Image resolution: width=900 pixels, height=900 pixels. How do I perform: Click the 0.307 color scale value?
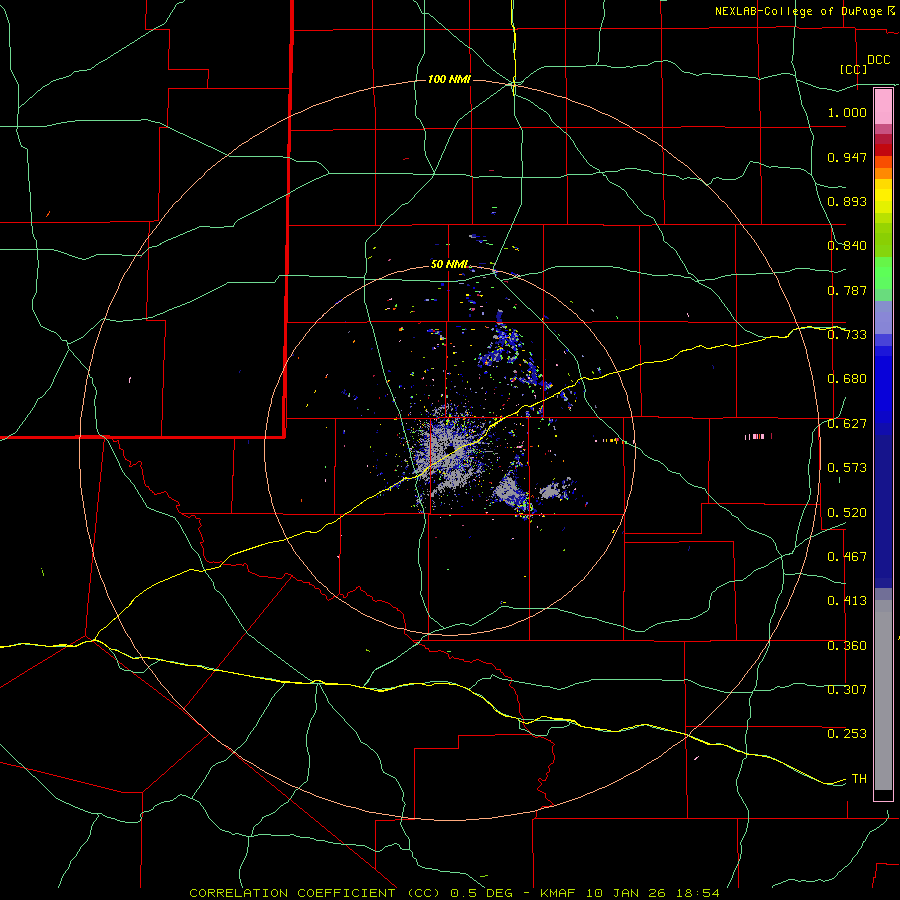[x=847, y=690]
